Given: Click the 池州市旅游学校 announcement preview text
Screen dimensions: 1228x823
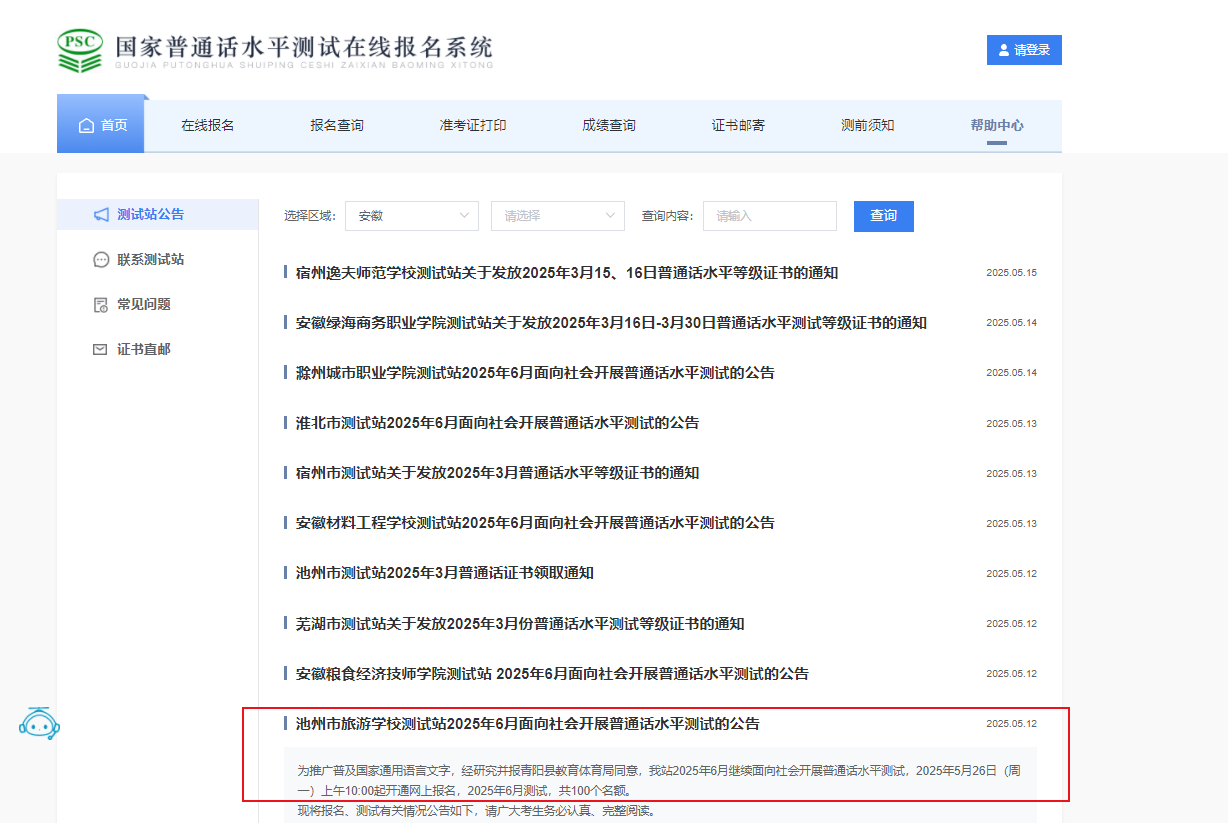Looking at the screenshot, I should coord(660,790).
